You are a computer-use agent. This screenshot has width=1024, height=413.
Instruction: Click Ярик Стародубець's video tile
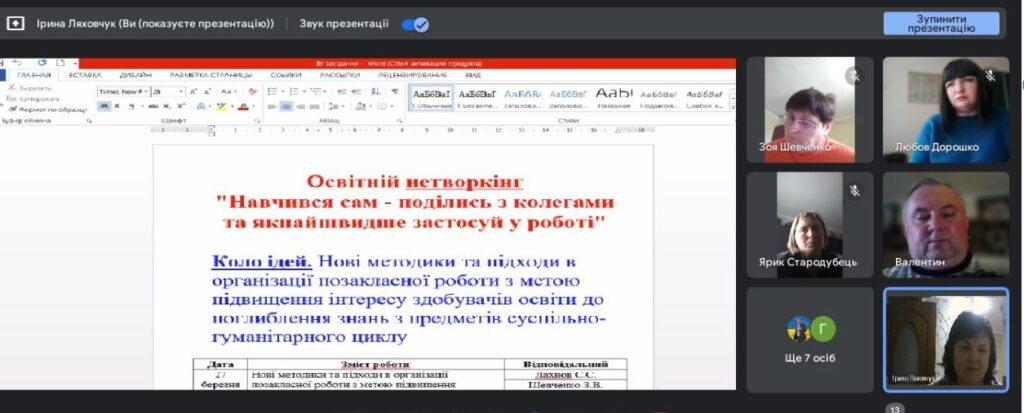(x=810, y=225)
